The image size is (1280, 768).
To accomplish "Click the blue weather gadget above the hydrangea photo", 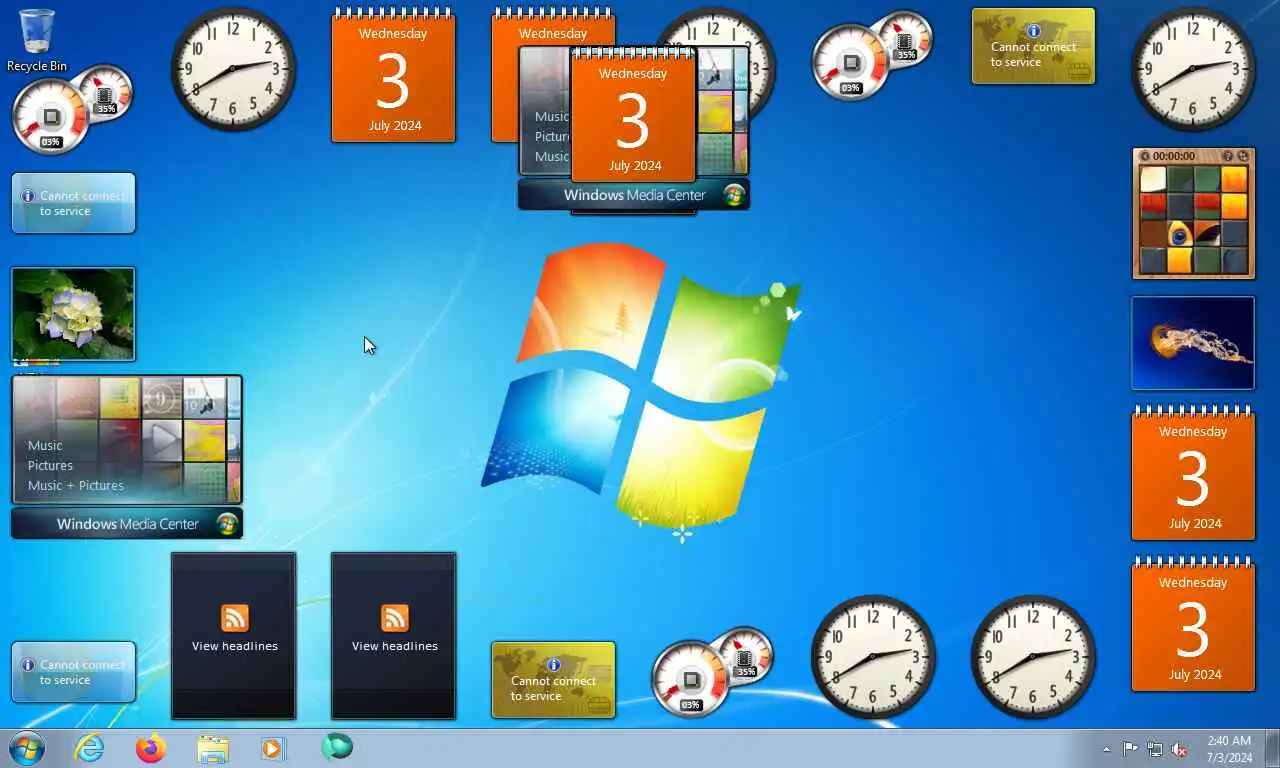I will coord(73,203).
